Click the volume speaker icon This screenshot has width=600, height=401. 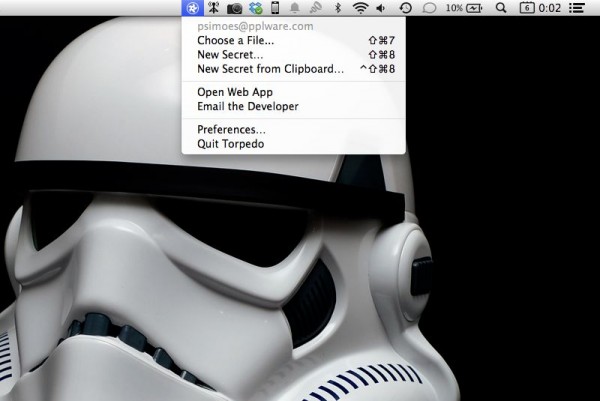[381, 8]
